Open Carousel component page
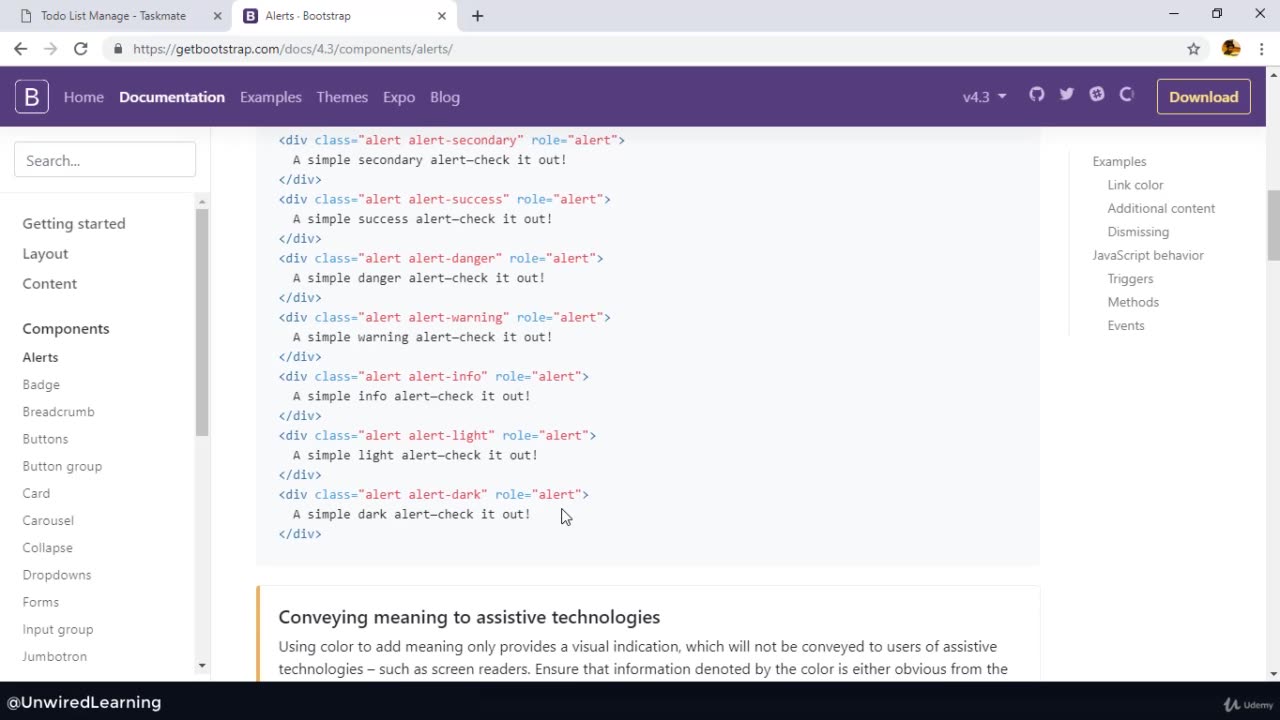 click(48, 520)
